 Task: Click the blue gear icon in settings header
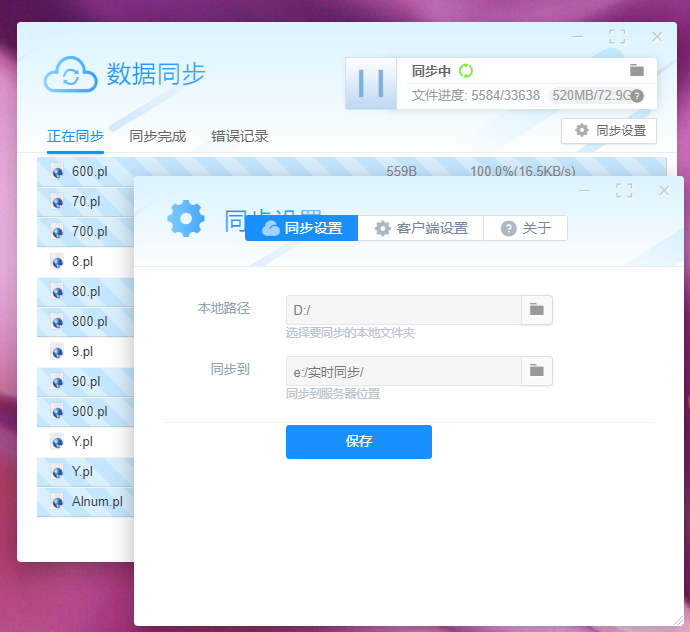pos(186,219)
